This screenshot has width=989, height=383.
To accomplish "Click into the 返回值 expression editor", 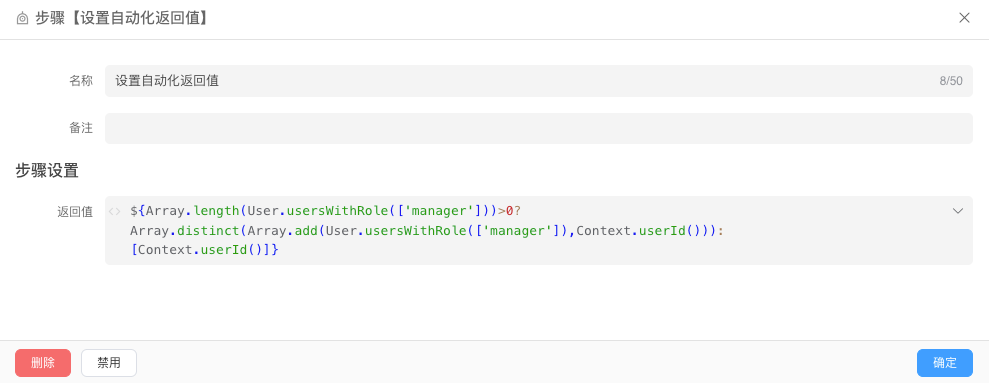I will (x=539, y=230).
